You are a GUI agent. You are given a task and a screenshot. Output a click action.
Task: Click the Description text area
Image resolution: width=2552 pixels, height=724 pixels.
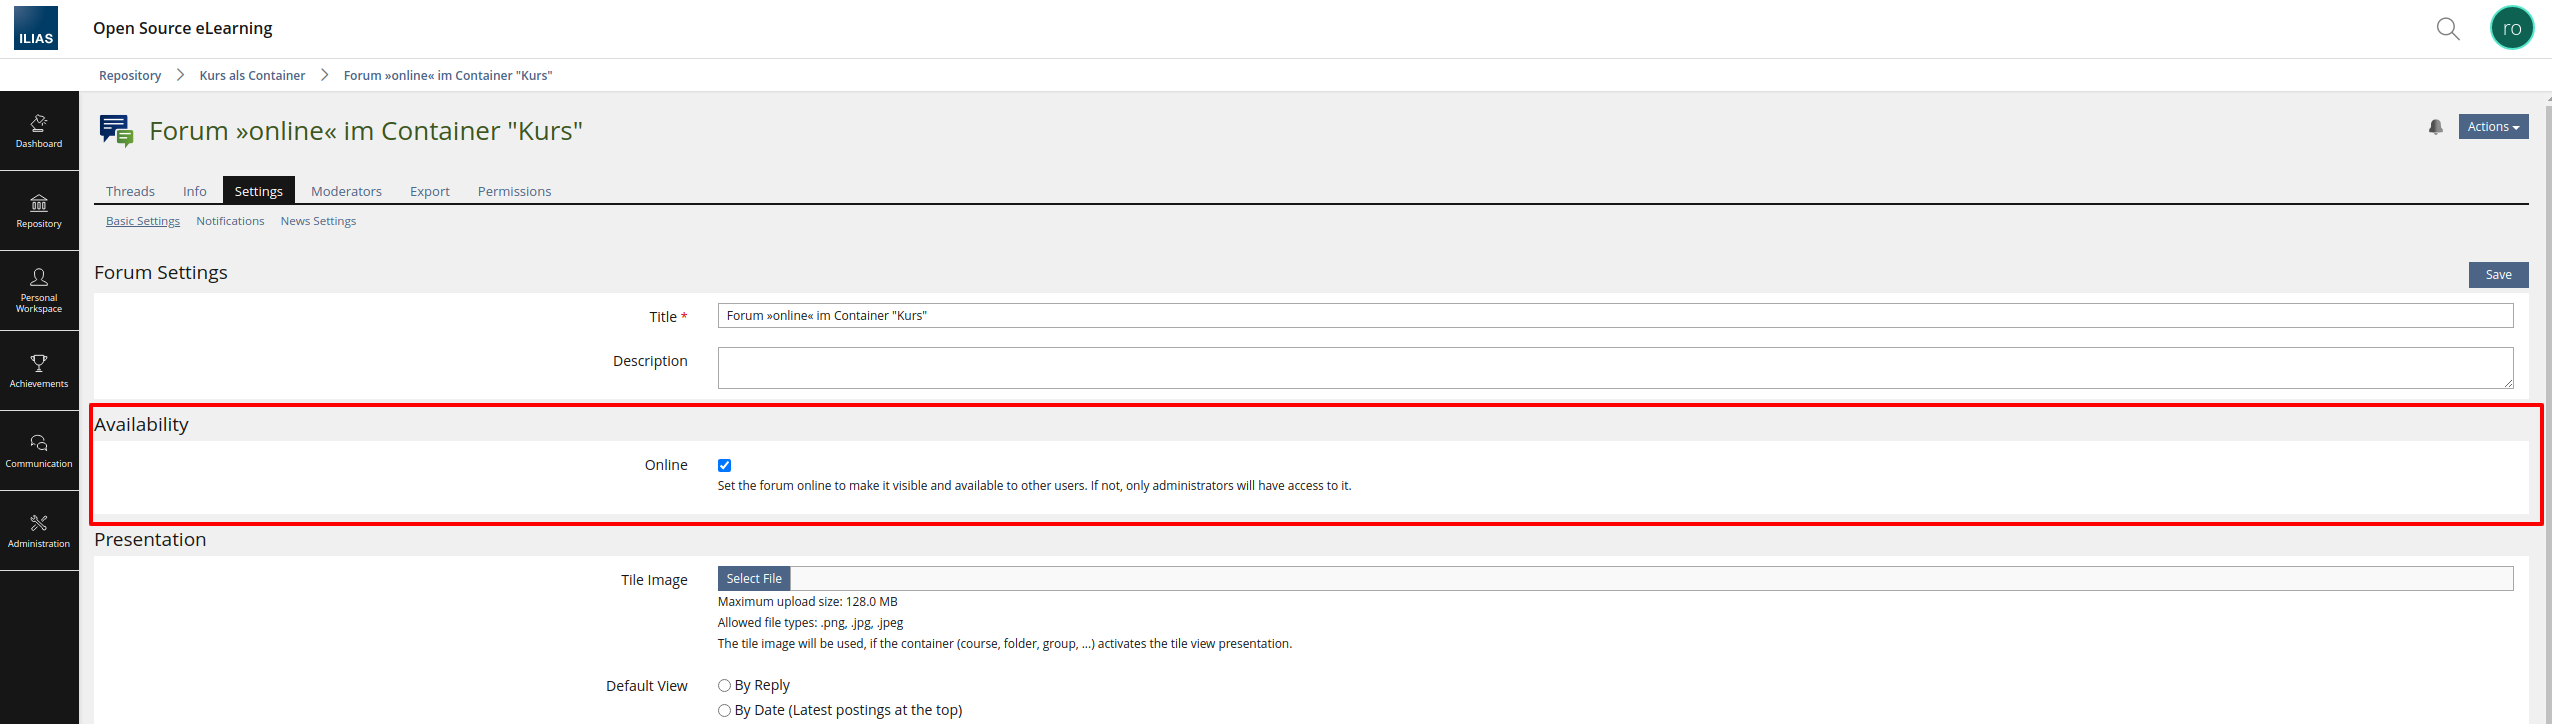[1615, 368]
